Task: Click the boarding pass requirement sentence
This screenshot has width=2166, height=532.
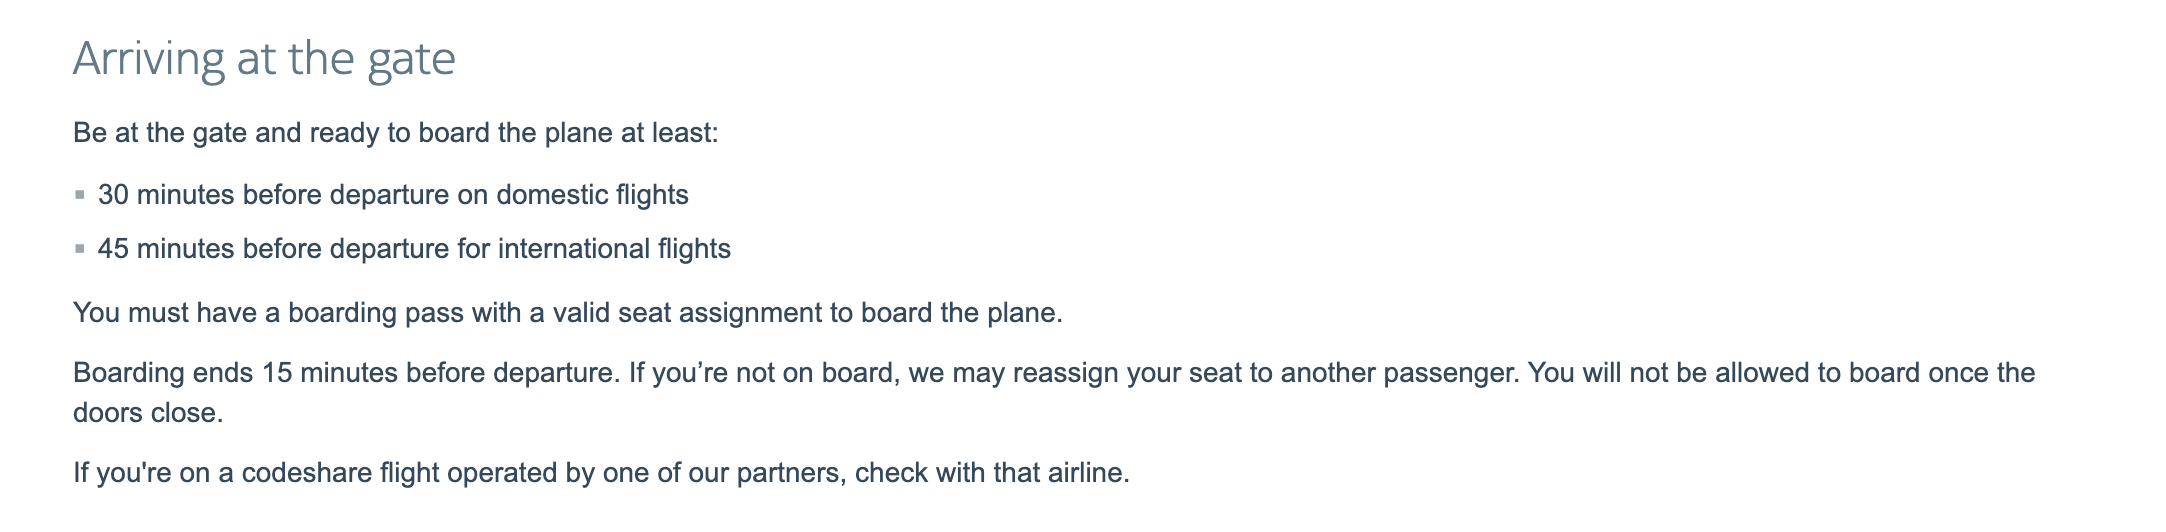Action: click(567, 313)
